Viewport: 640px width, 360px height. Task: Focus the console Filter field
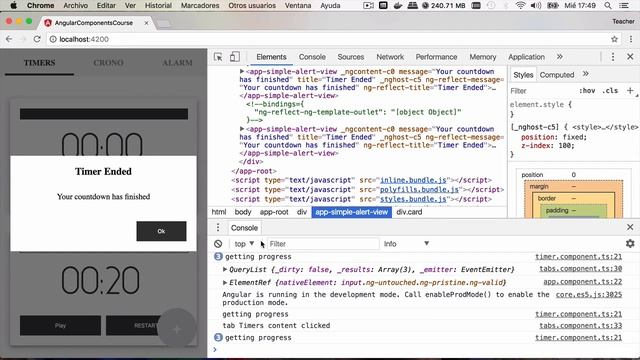(323, 244)
